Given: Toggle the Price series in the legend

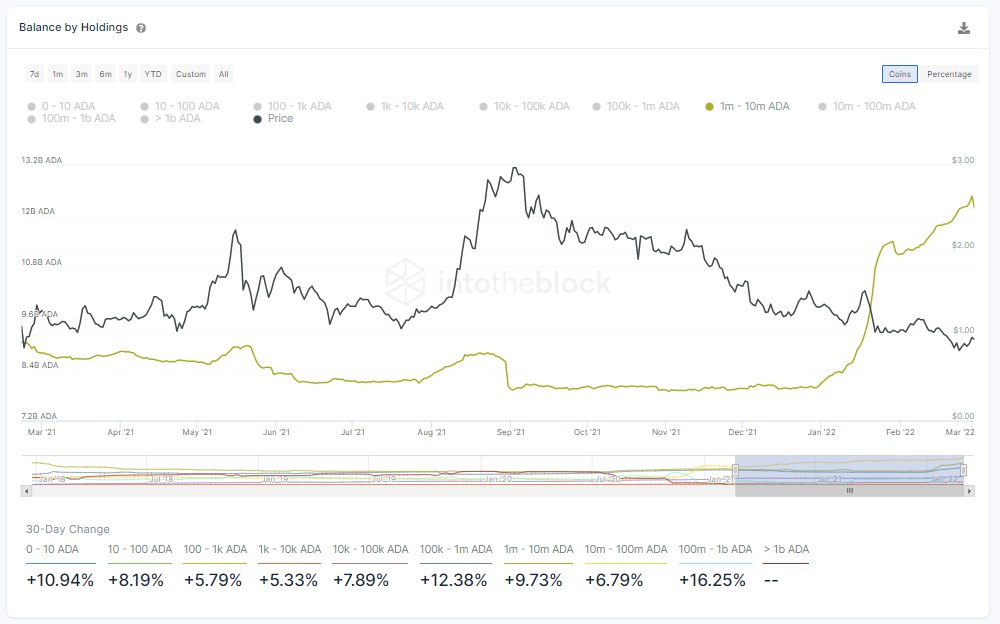Looking at the screenshot, I should click(x=270, y=118).
